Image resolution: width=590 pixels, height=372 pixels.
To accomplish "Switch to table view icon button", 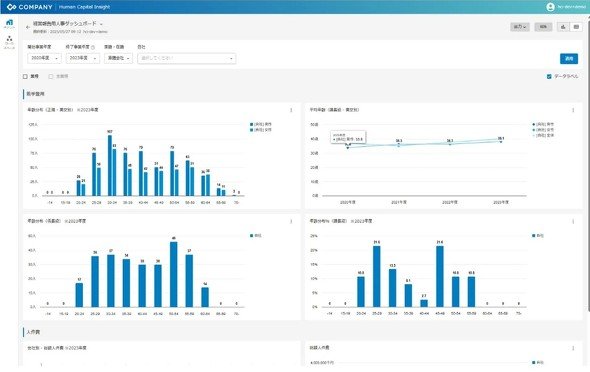I will (576, 27).
